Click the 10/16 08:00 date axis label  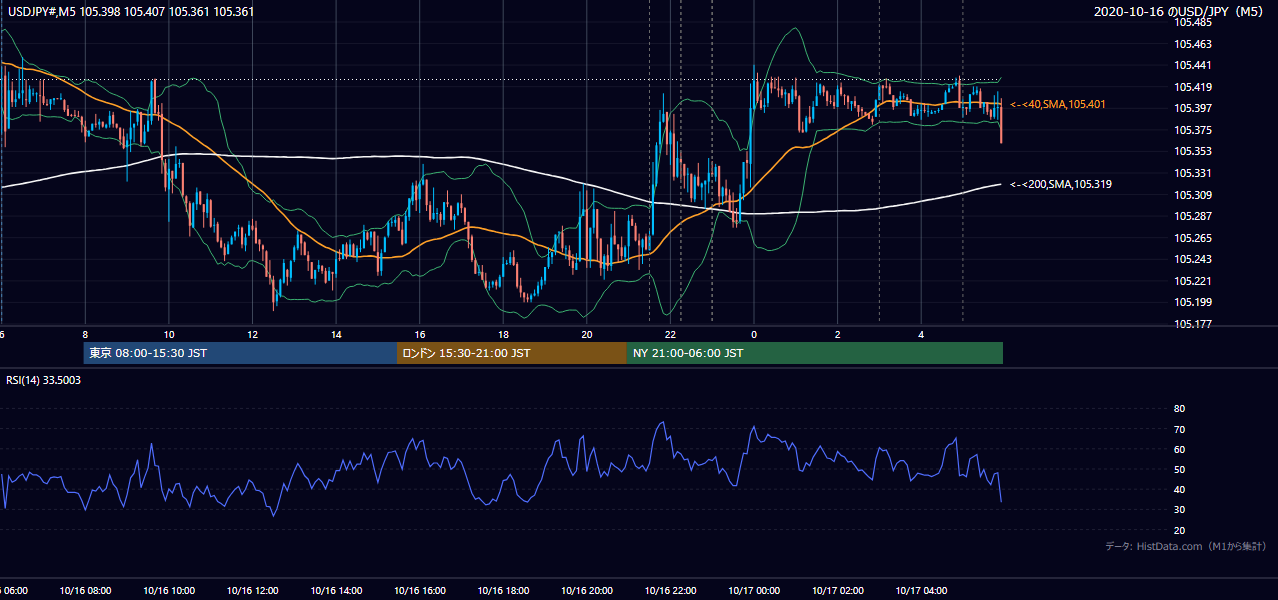(85, 590)
